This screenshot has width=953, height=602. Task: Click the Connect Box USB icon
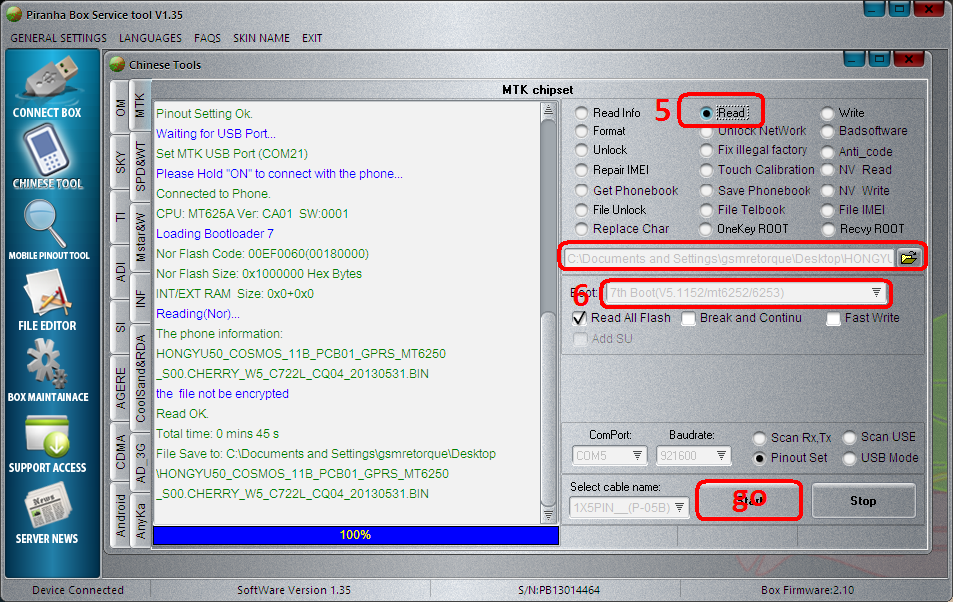47,79
